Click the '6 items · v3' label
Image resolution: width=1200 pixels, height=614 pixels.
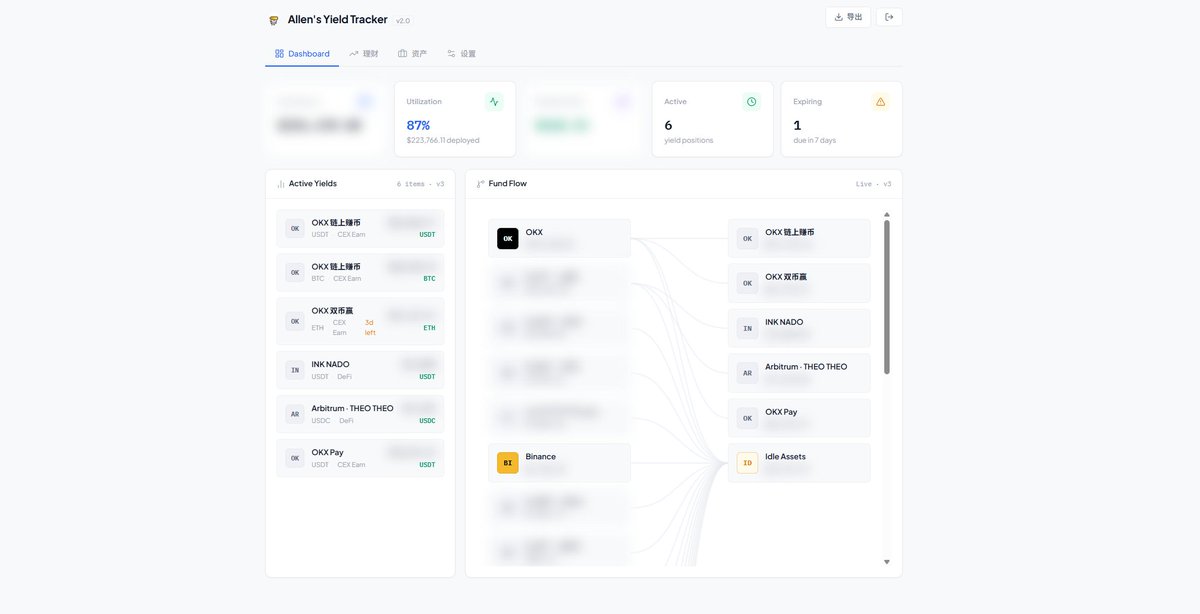(x=420, y=184)
